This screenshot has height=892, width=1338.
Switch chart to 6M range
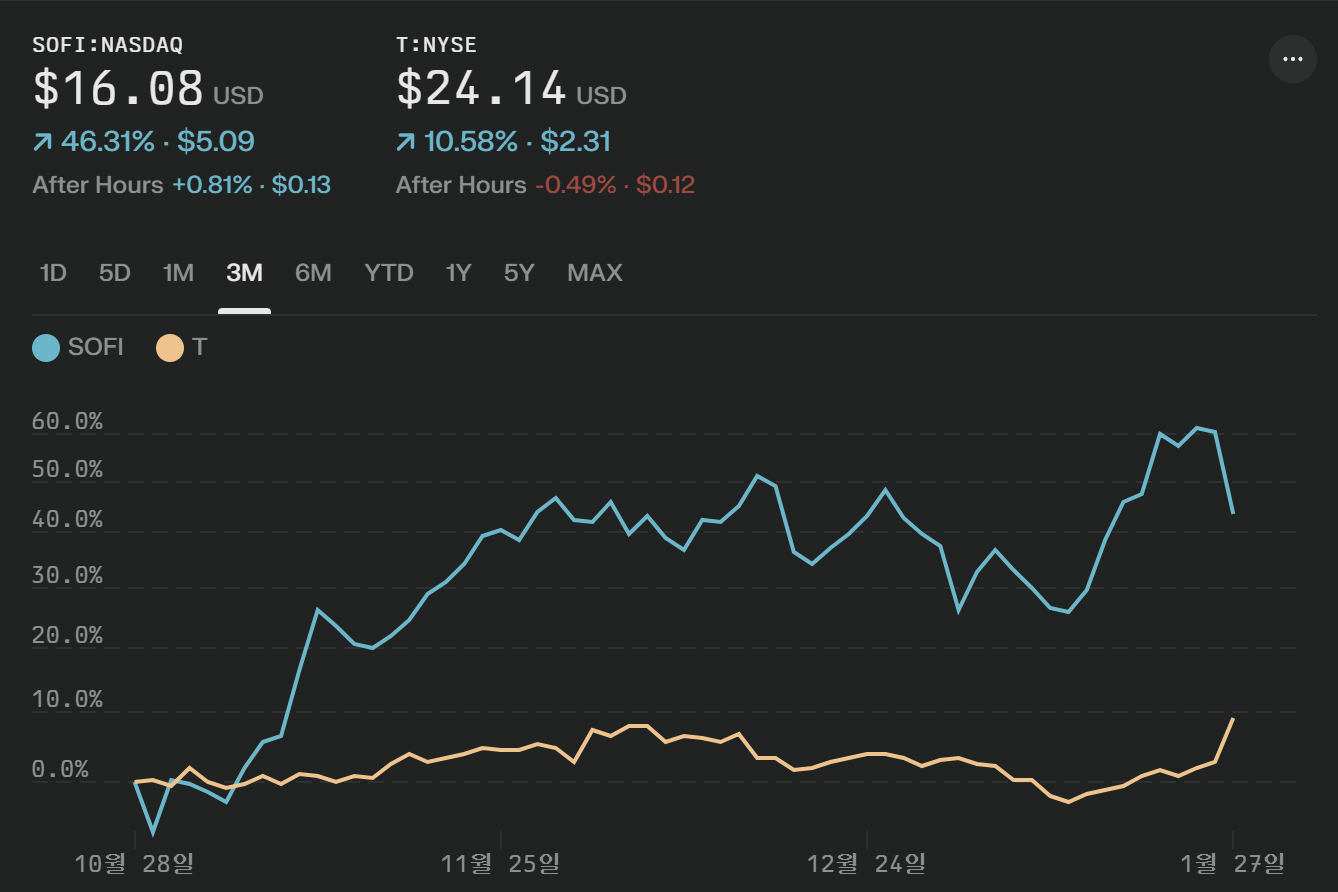click(x=313, y=273)
